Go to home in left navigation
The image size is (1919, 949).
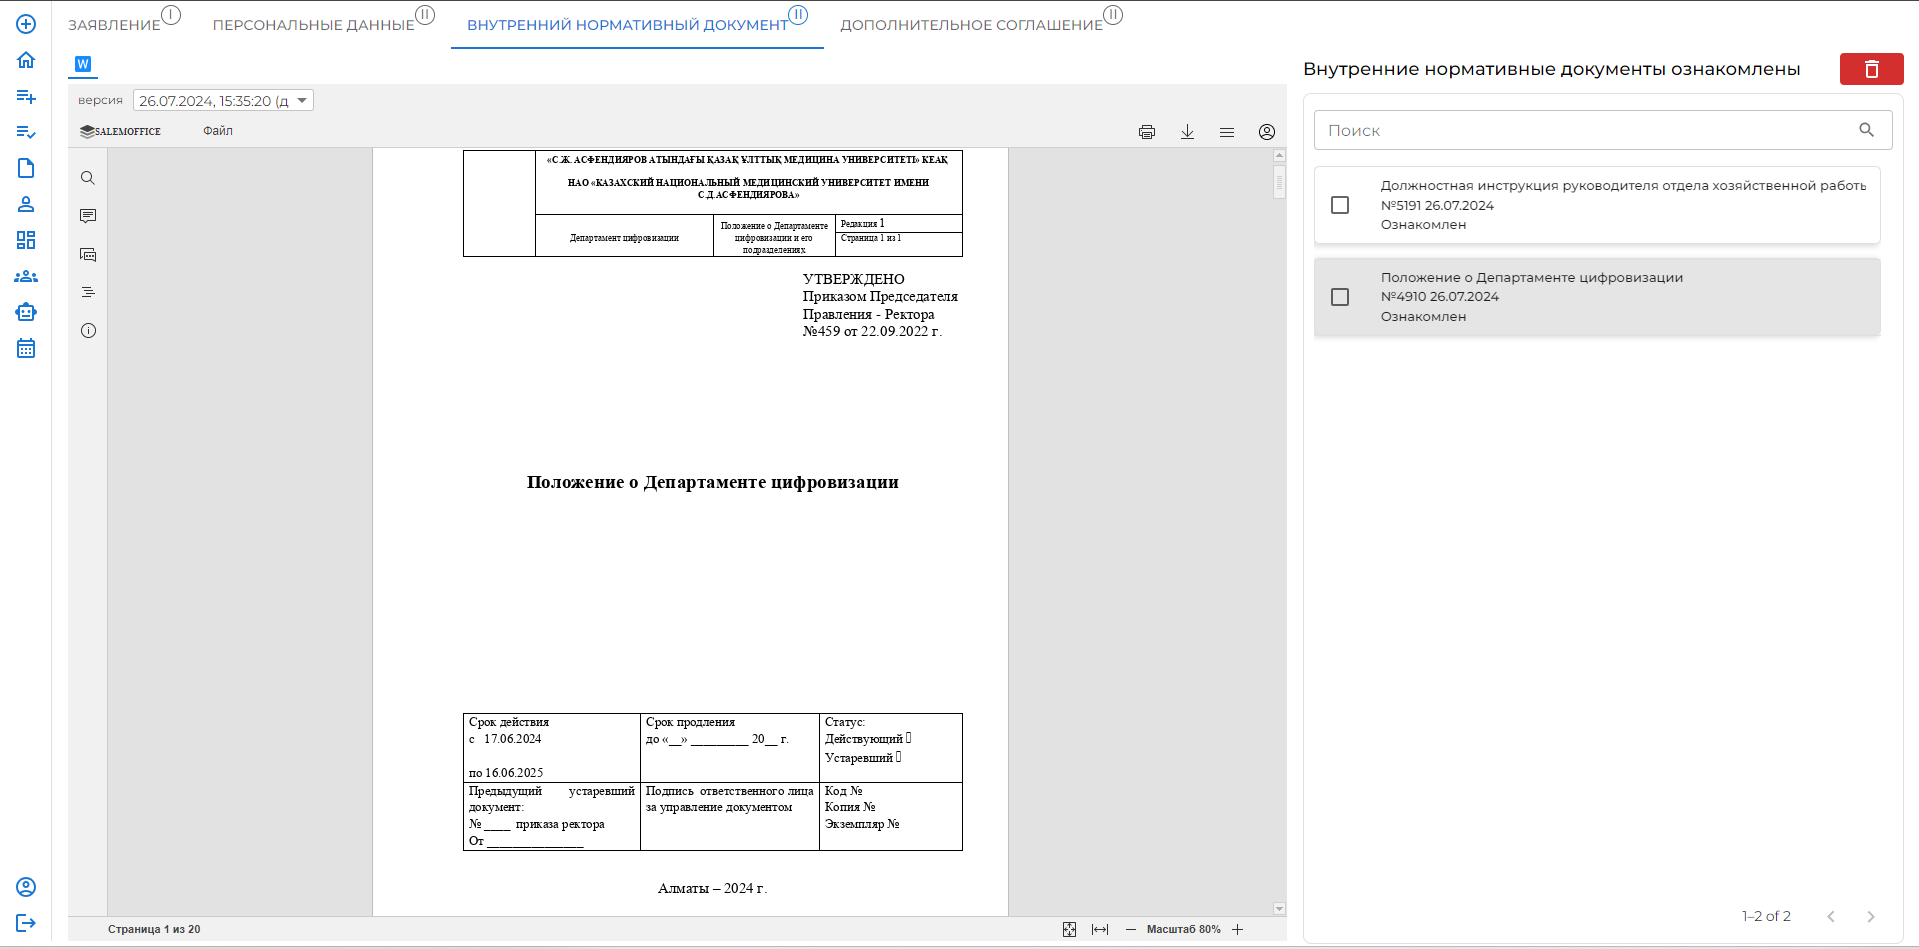pos(26,60)
